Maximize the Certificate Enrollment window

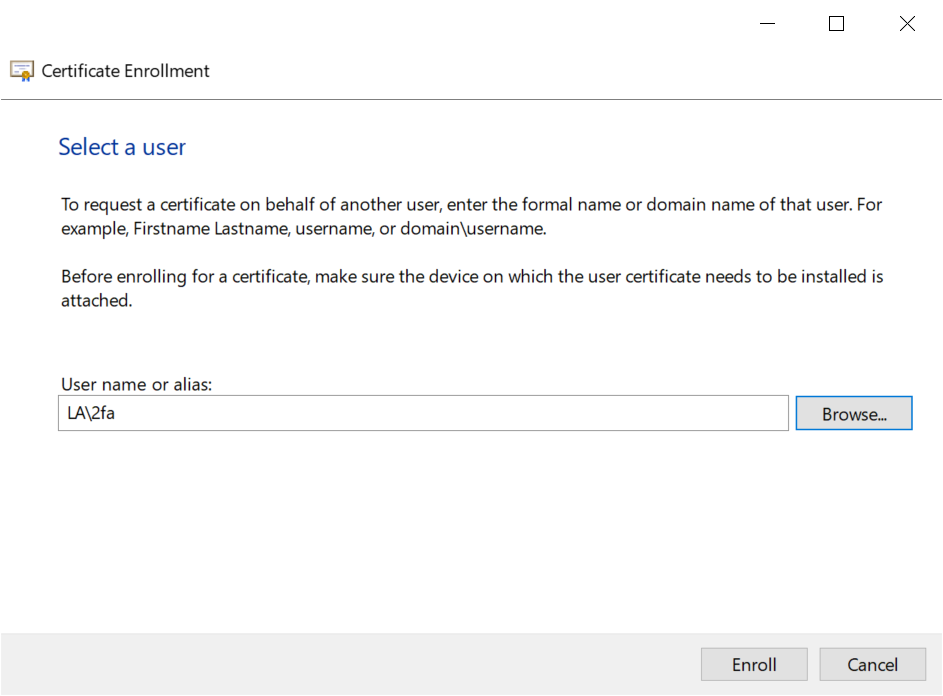point(837,24)
